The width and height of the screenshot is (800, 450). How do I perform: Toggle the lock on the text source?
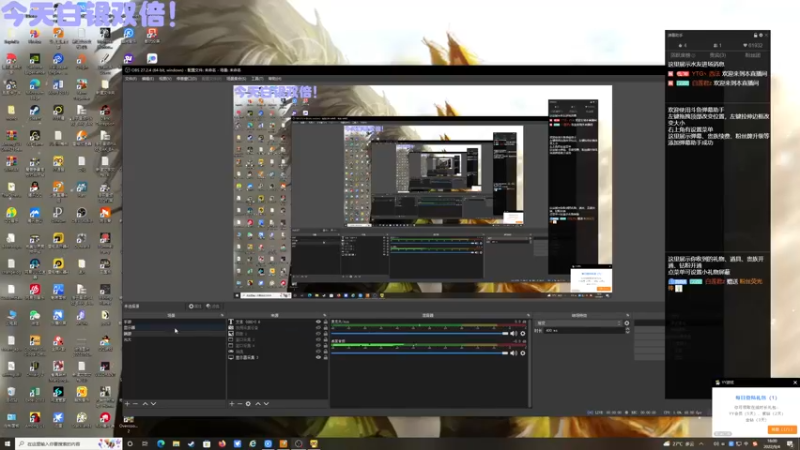tap(326, 322)
